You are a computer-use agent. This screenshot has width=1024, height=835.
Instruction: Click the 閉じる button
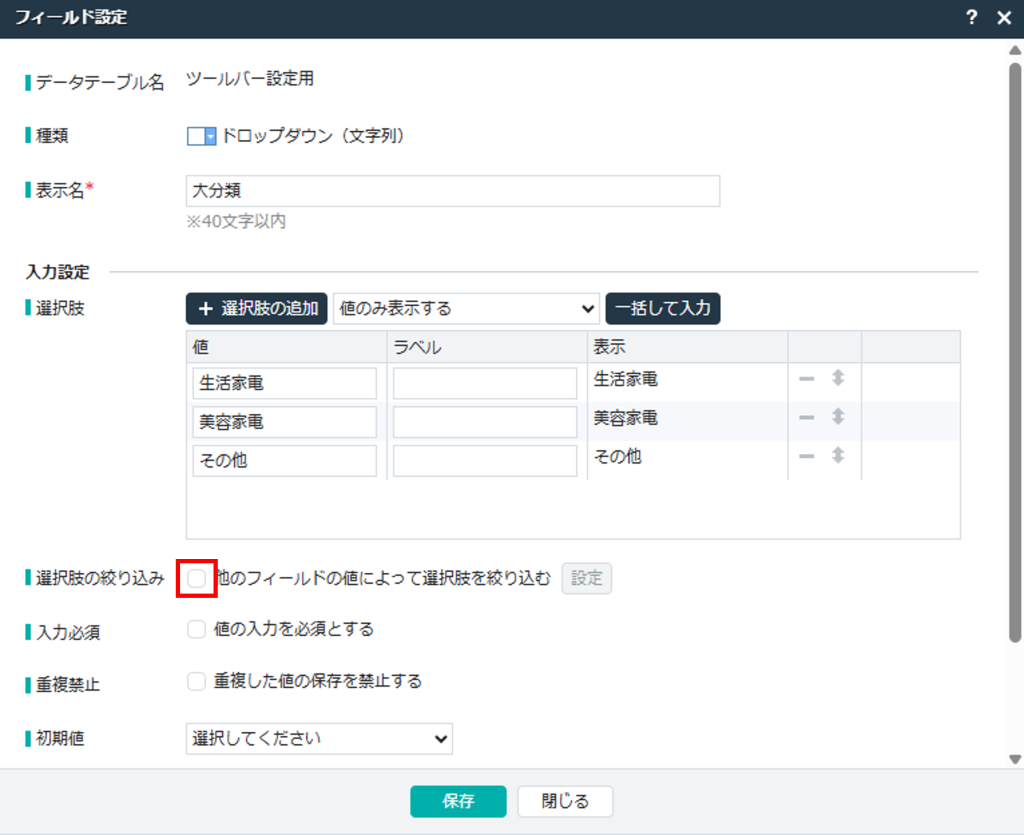[565, 801]
